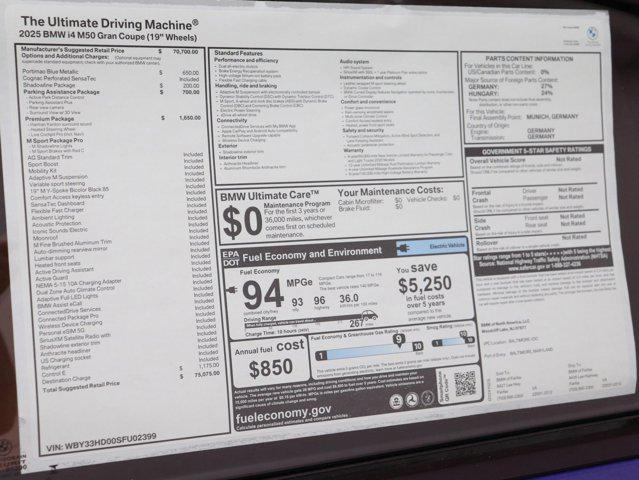This screenshot has height=480, width=639.
Task: Click 'Standard Features' heading
Action: (238, 53)
